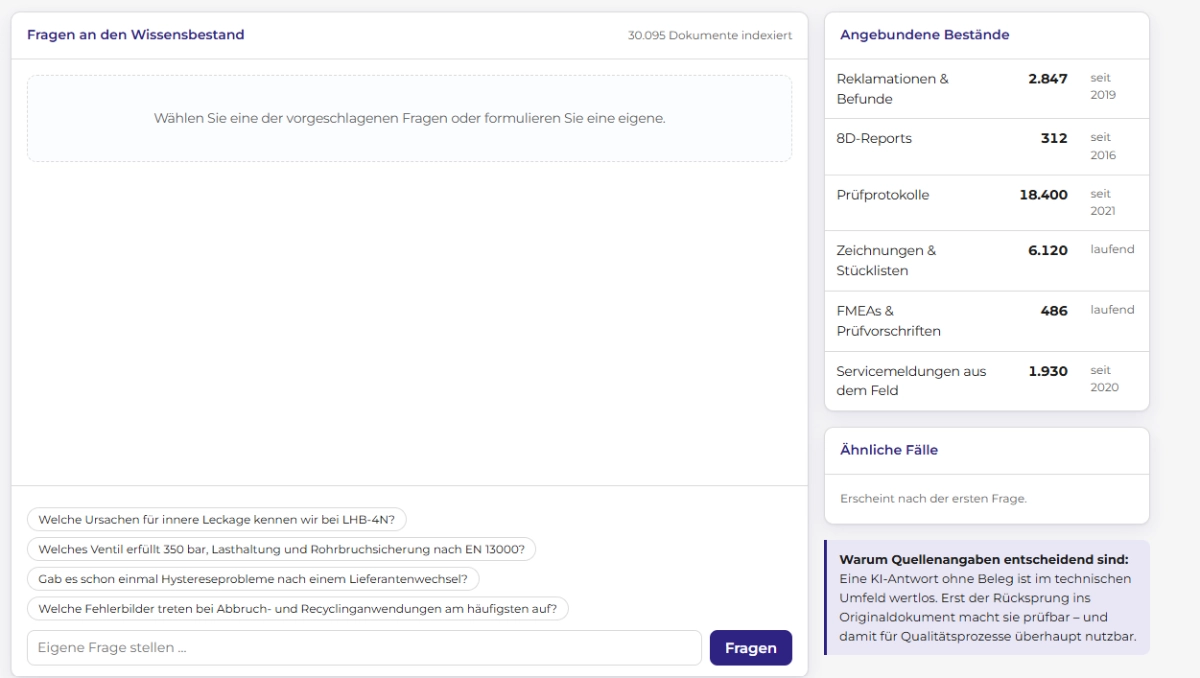Screen dimensions: 1200x678
Task: Click the 18.400 count value
Action: [x=1043, y=195]
